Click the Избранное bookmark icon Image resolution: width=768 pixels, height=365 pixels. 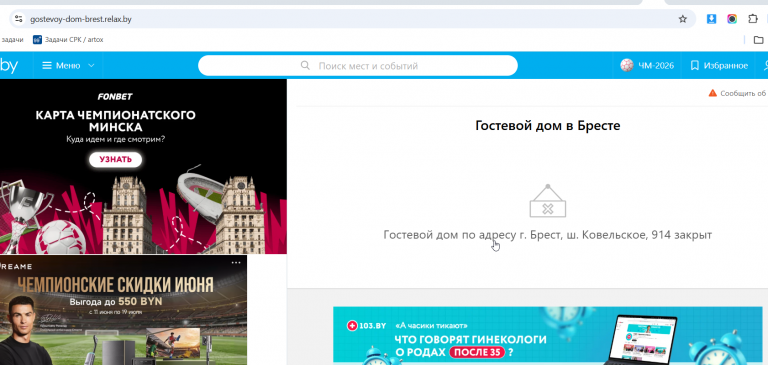point(694,66)
